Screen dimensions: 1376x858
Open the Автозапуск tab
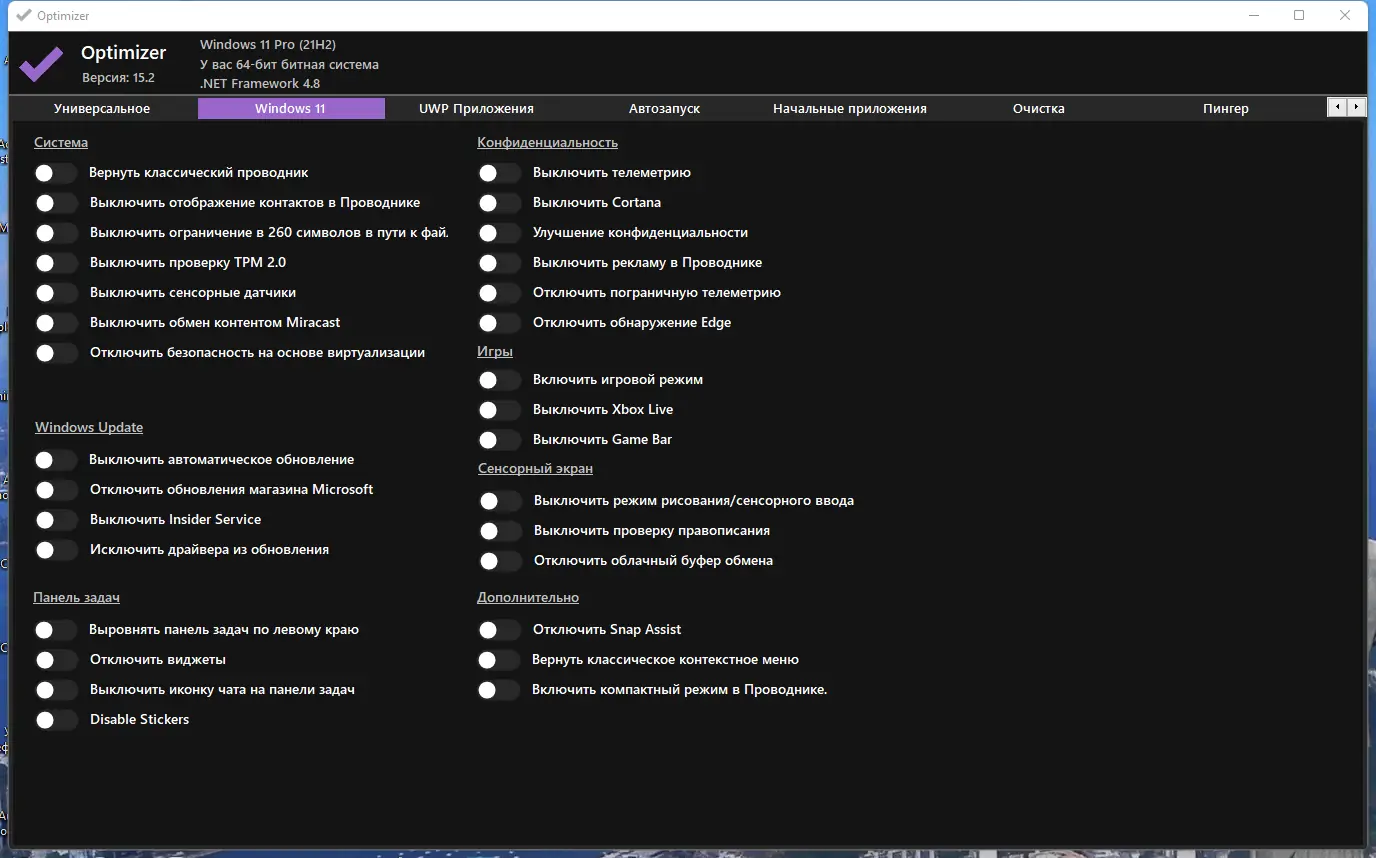(664, 108)
